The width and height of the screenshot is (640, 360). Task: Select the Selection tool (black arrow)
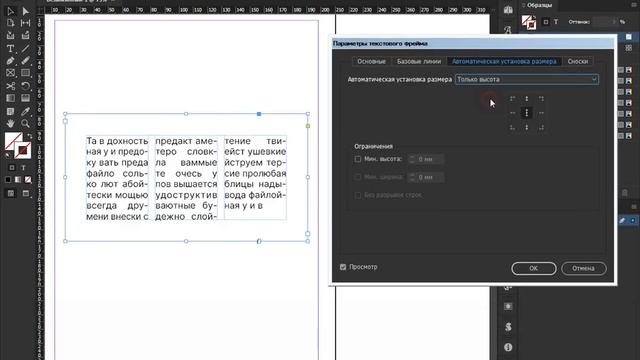(x=11, y=11)
